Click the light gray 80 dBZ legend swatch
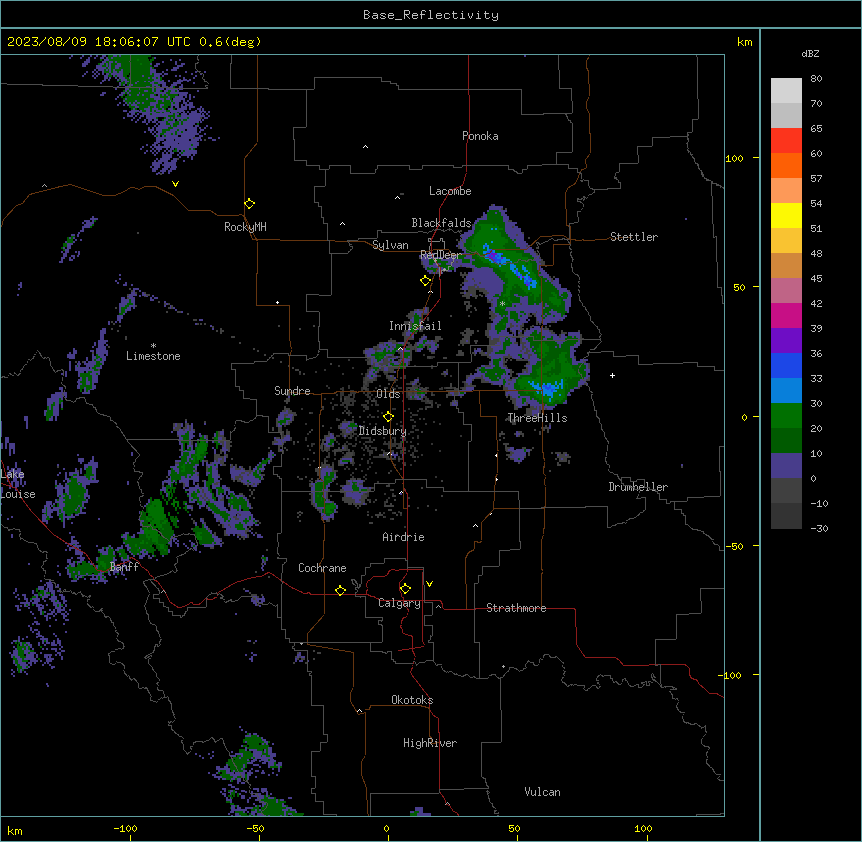 [x=786, y=90]
